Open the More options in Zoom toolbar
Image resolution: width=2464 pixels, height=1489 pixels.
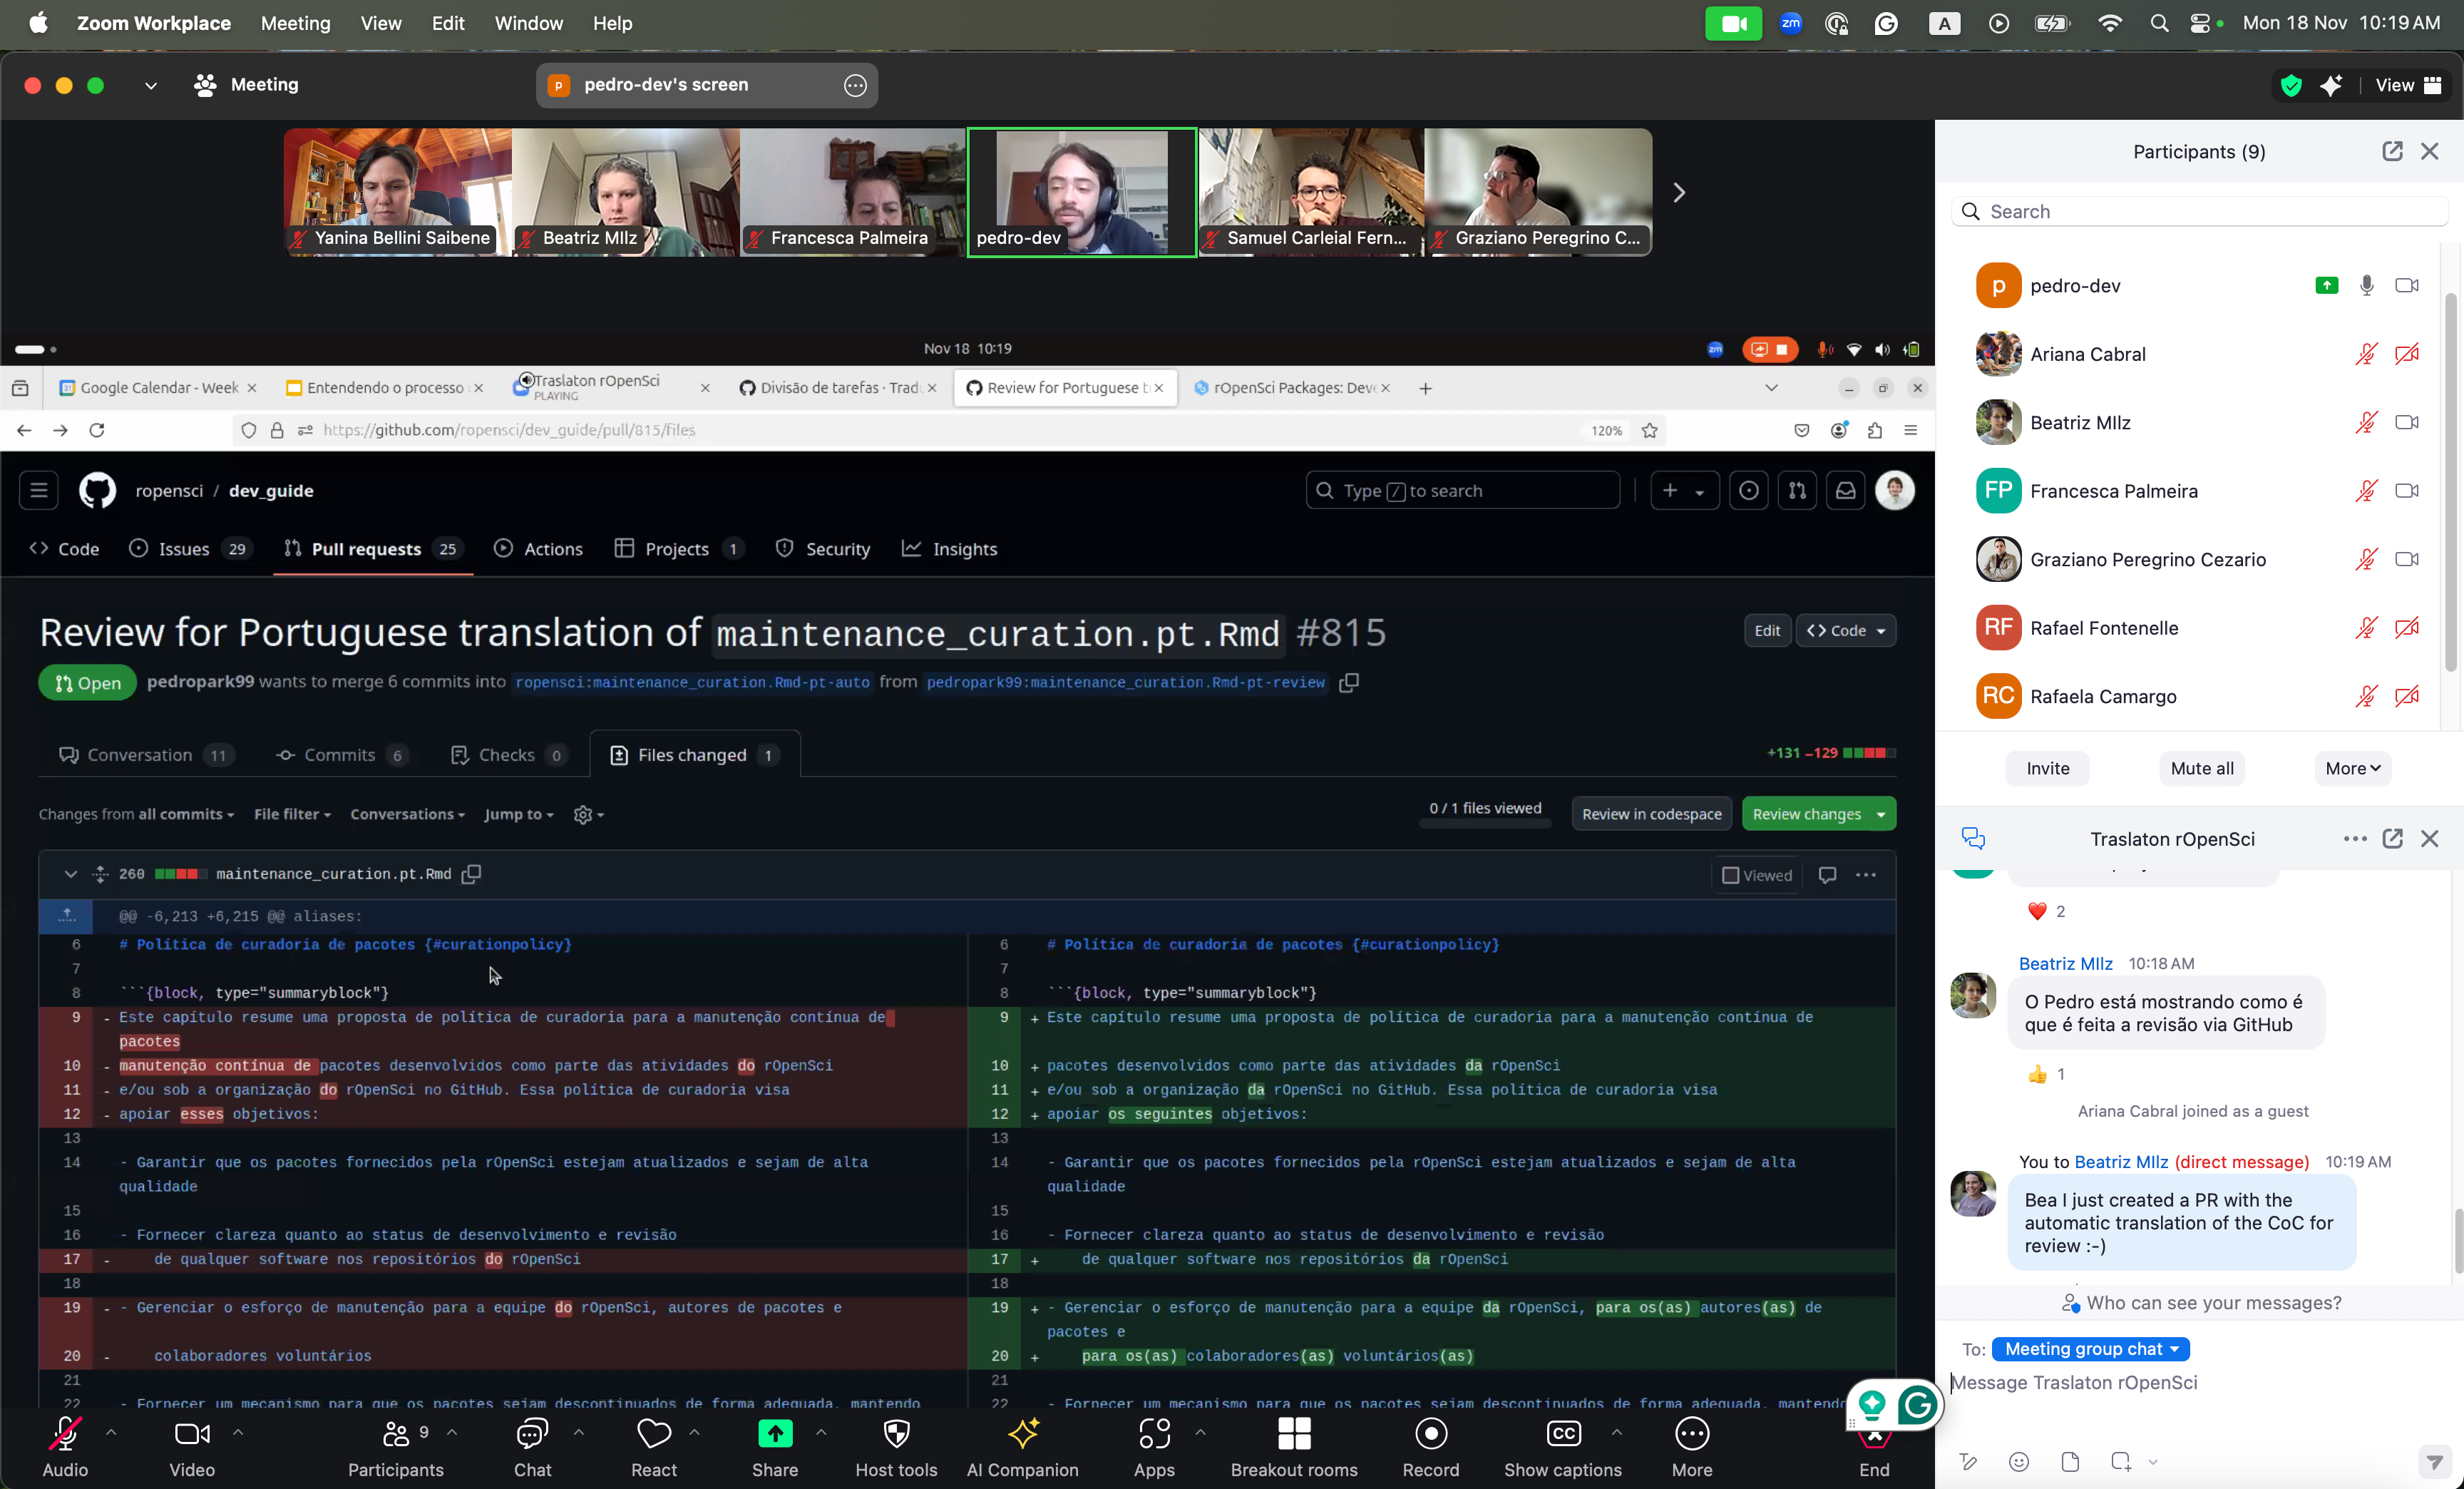1692,1446
